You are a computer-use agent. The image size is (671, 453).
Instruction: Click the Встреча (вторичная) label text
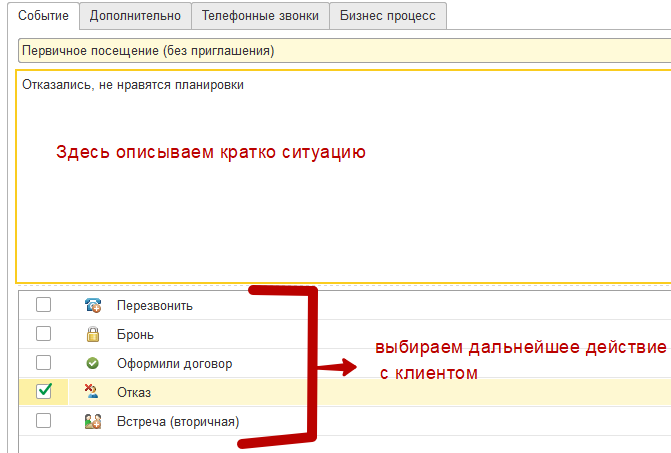pyautogui.click(x=178, y=421)
